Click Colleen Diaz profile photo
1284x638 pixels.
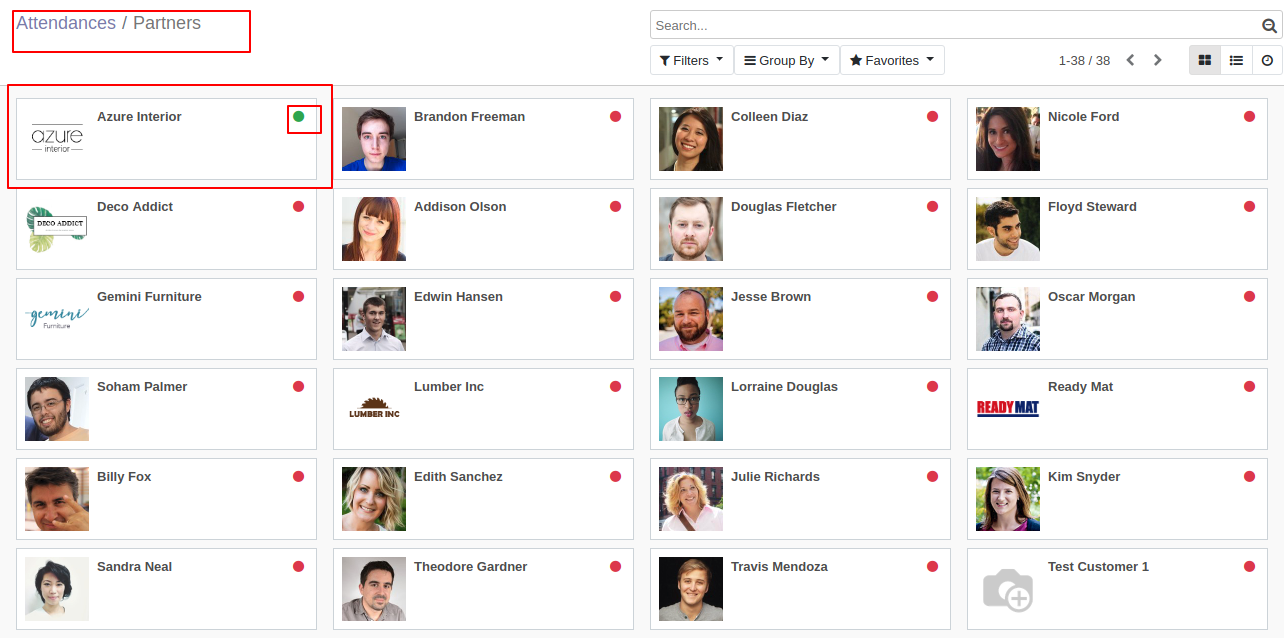(691, 139)
